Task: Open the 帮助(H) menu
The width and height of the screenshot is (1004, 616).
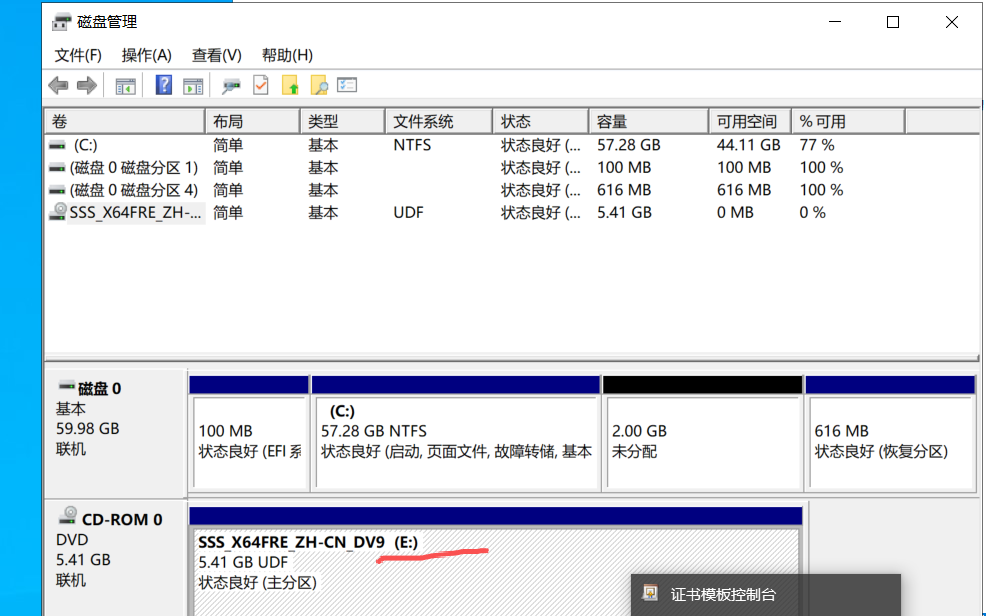Action: pos(287,55)
